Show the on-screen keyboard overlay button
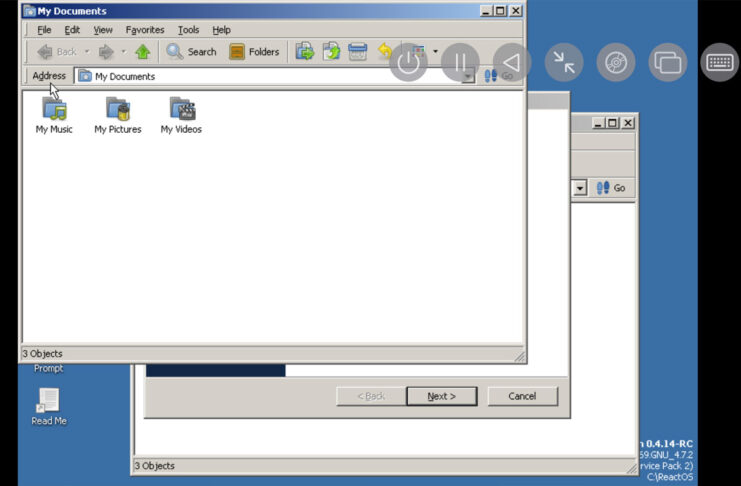741x486 pixels. click(720, 62)
